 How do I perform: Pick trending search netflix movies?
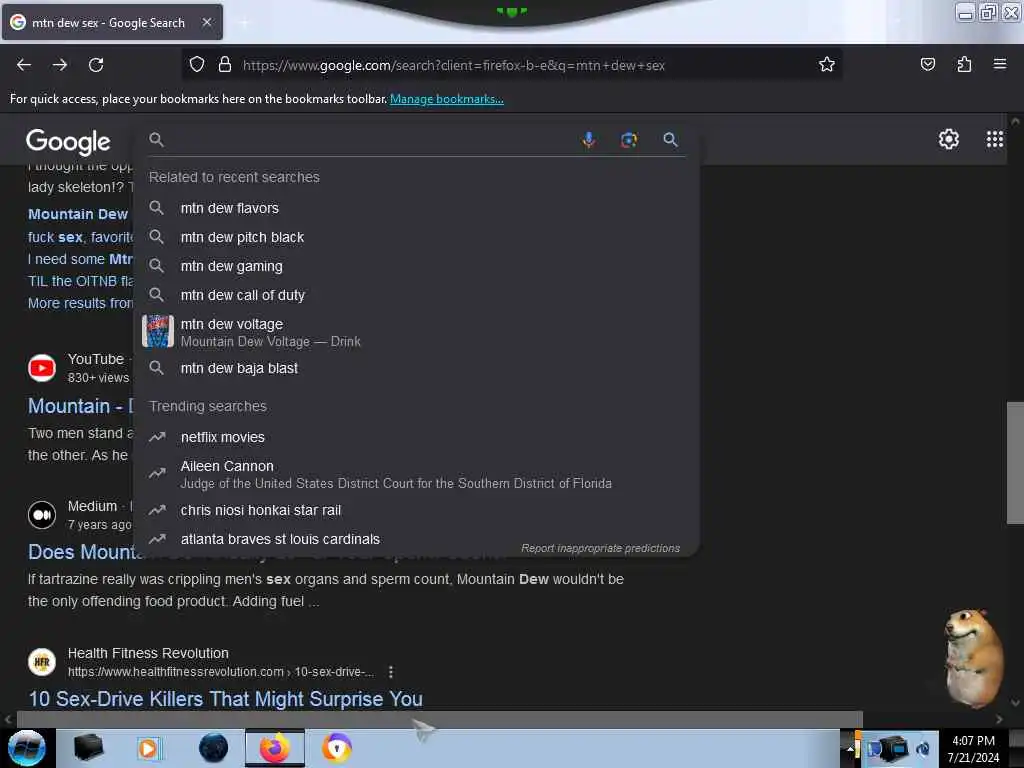pos(417,438)
